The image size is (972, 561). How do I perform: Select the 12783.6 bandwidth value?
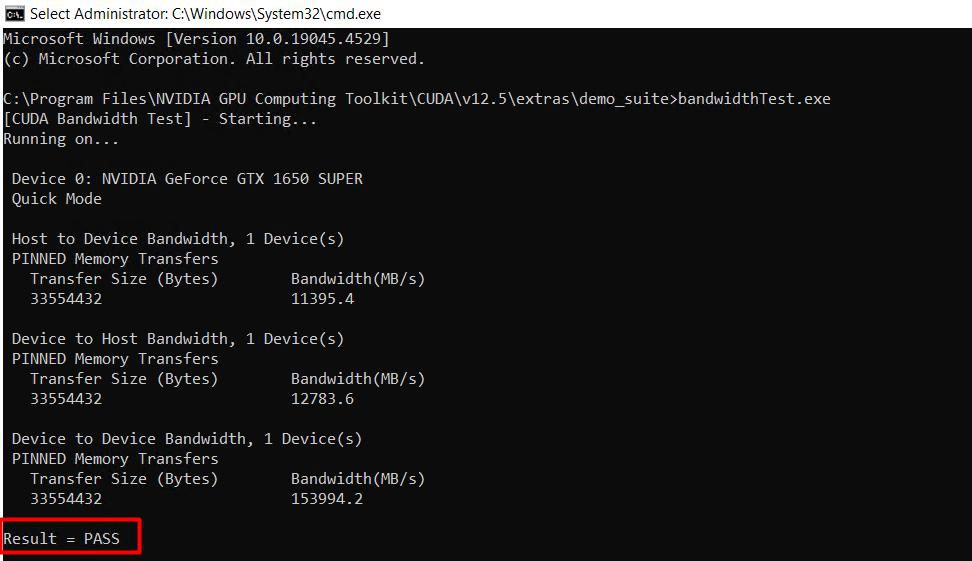(x=322, y=399)
